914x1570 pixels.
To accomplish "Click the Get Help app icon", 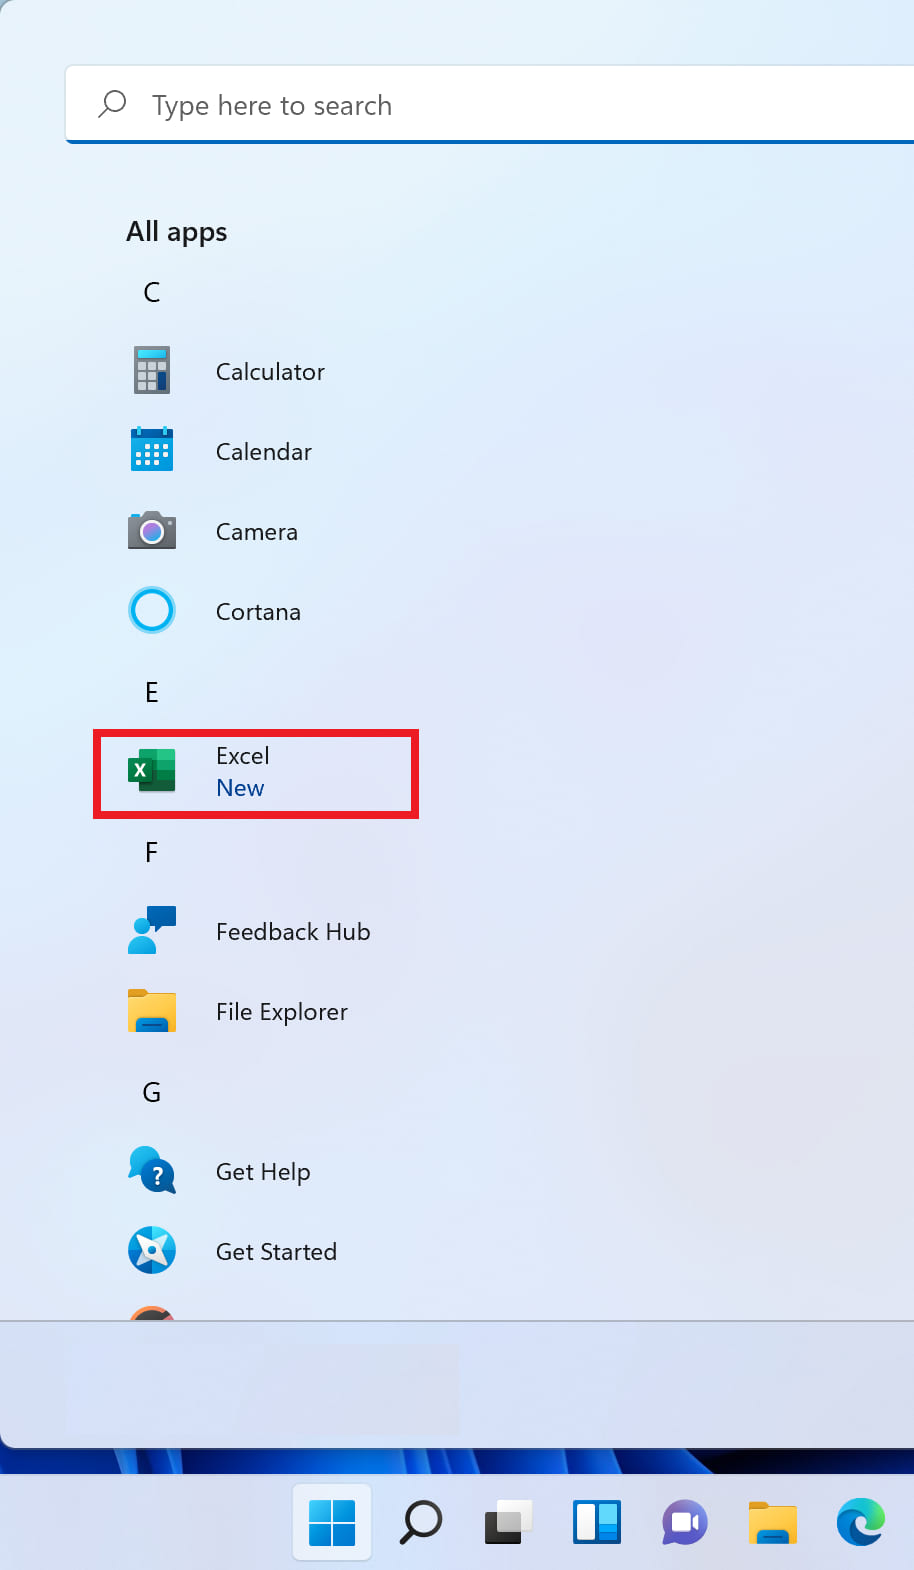I will point(152,1171).
